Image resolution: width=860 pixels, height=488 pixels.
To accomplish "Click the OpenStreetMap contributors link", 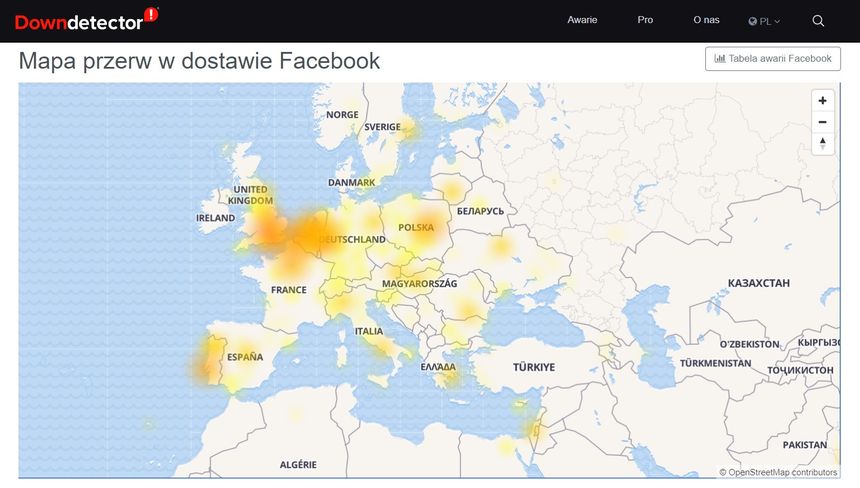I will [783, 472].
